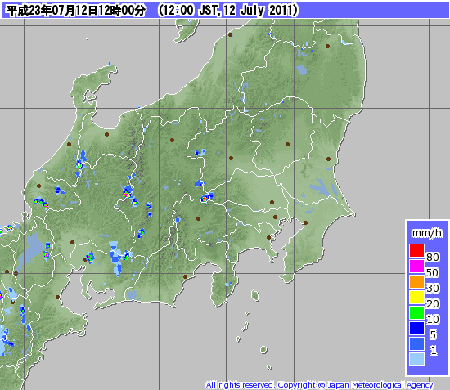450x390 pixels.
Task: Click the legend value 20
Action: click(433, 304)
